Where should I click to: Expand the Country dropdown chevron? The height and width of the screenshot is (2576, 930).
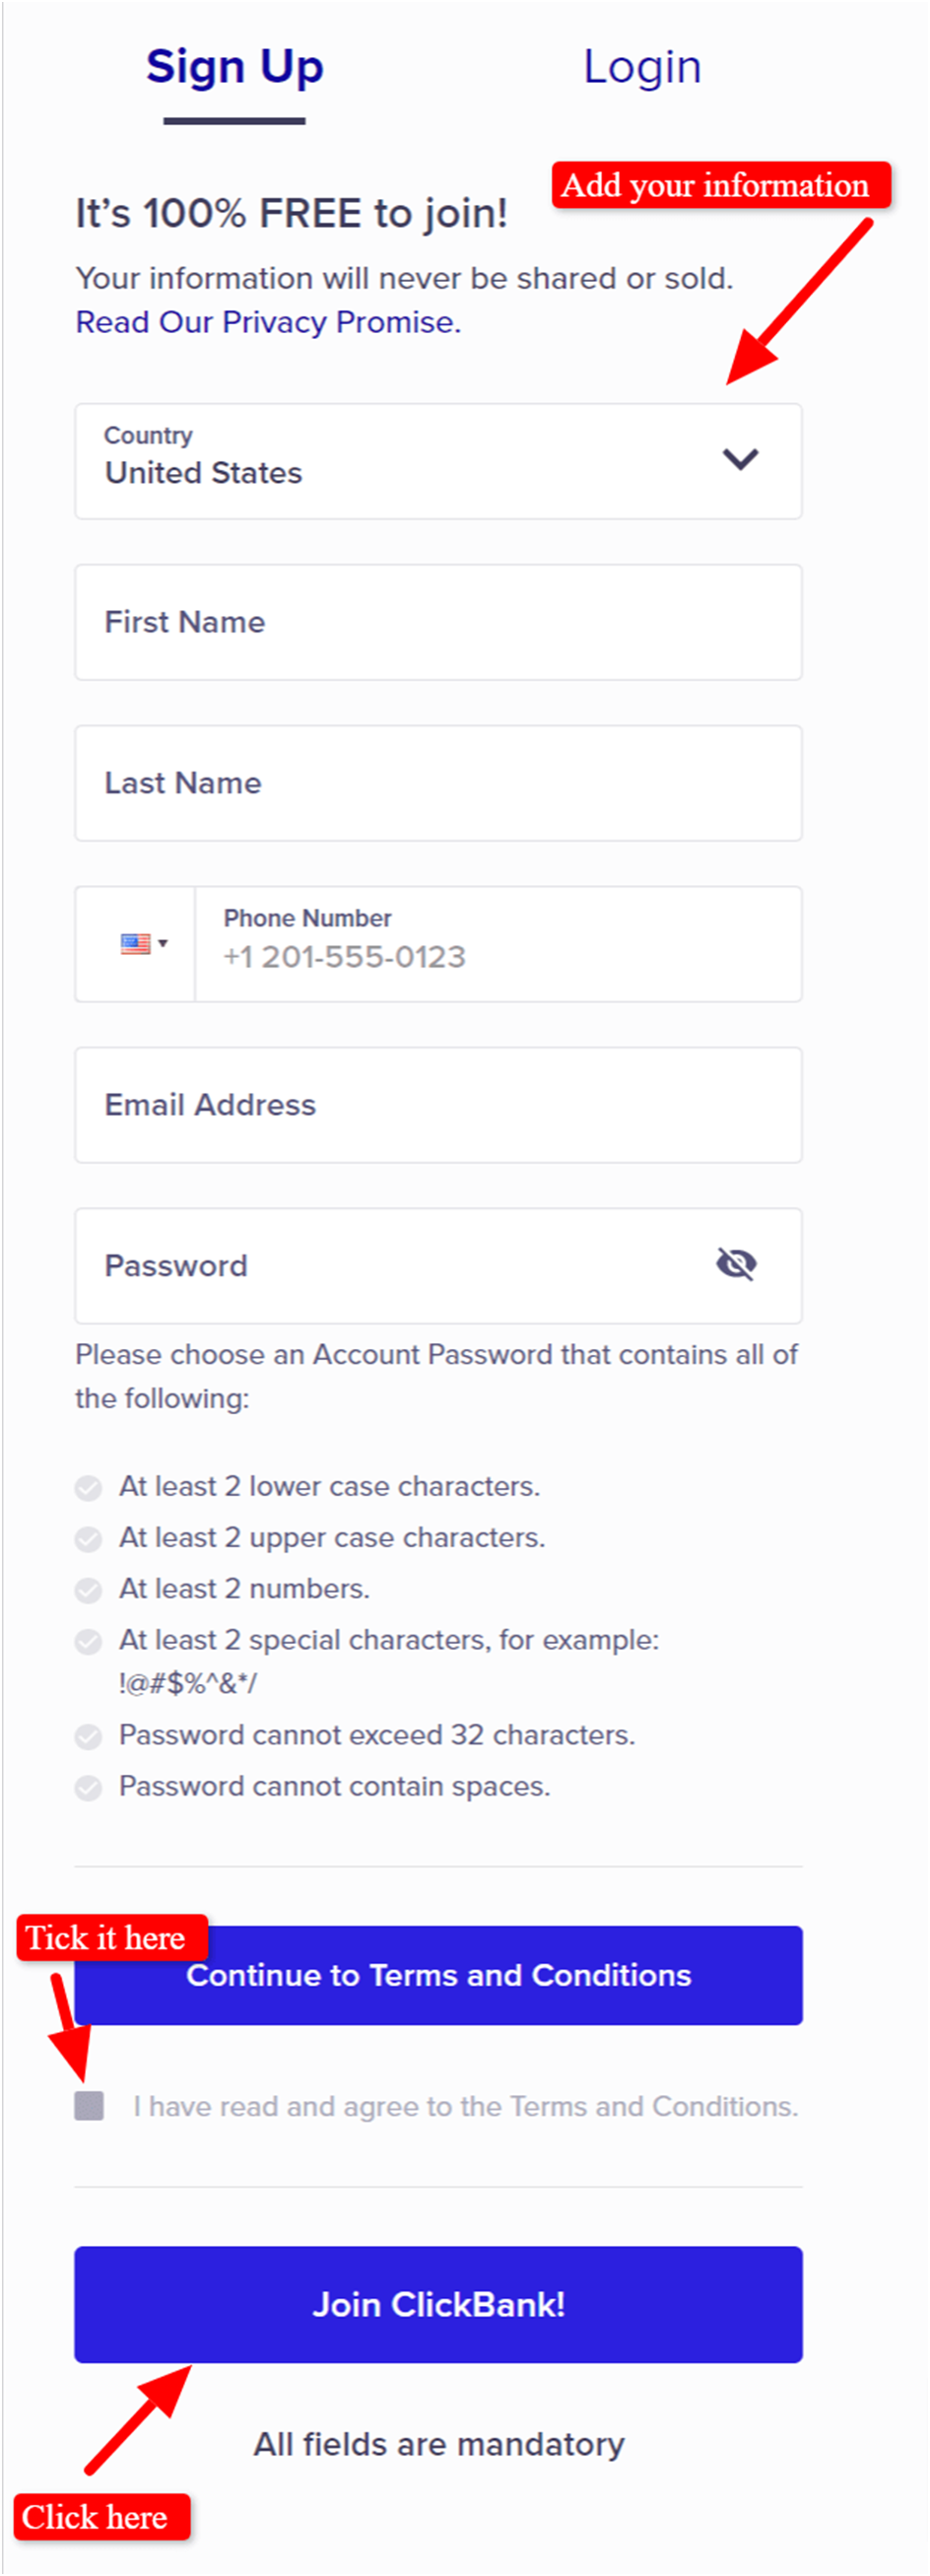point(740,459)
